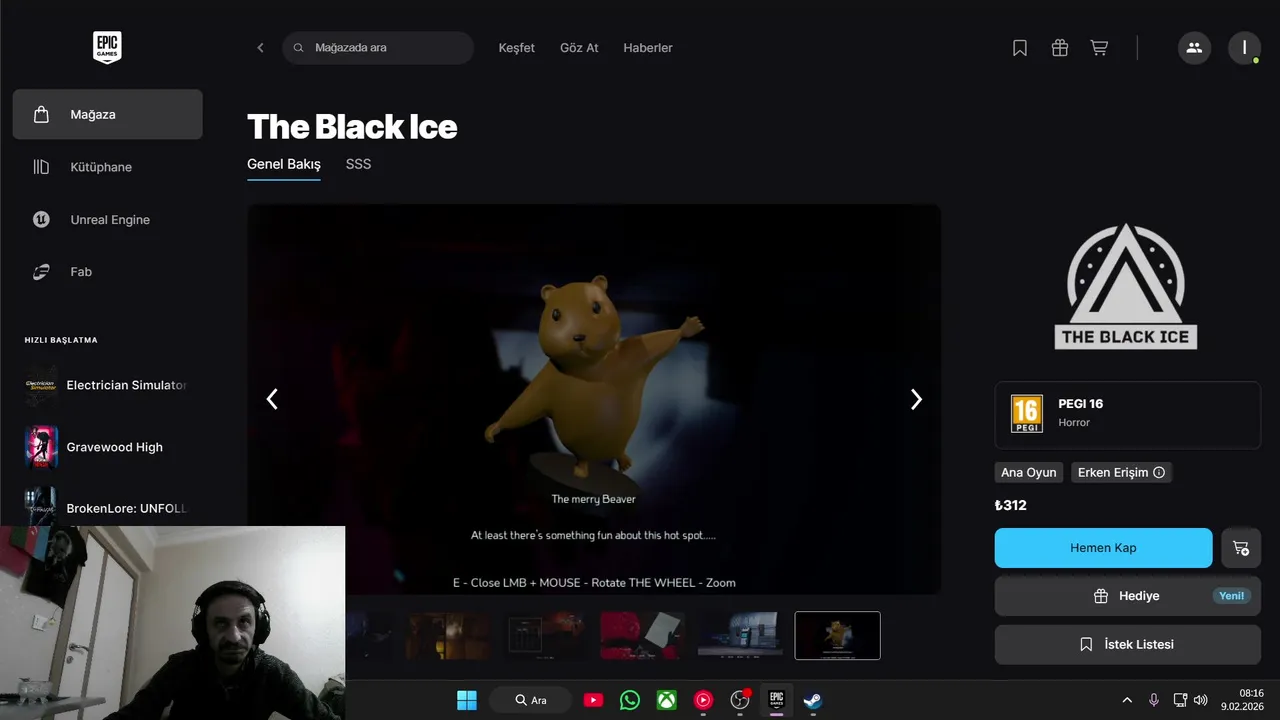Add game to cart icon button
This screenshot has width=1280, height=720.
[1241, 548]
